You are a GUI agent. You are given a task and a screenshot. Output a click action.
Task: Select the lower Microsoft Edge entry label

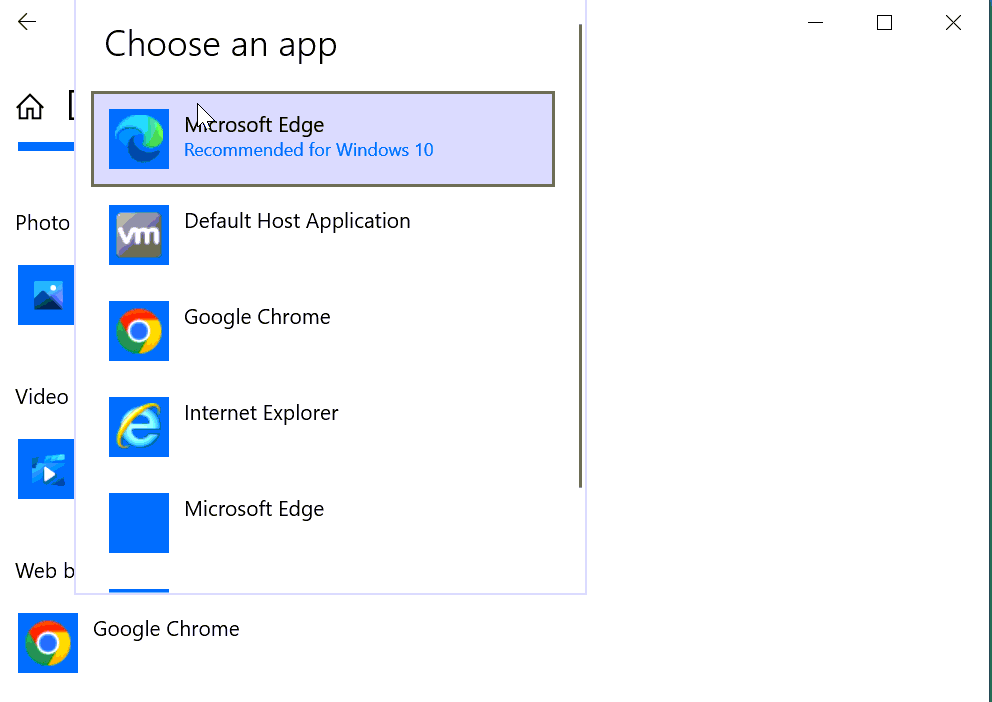254,509
